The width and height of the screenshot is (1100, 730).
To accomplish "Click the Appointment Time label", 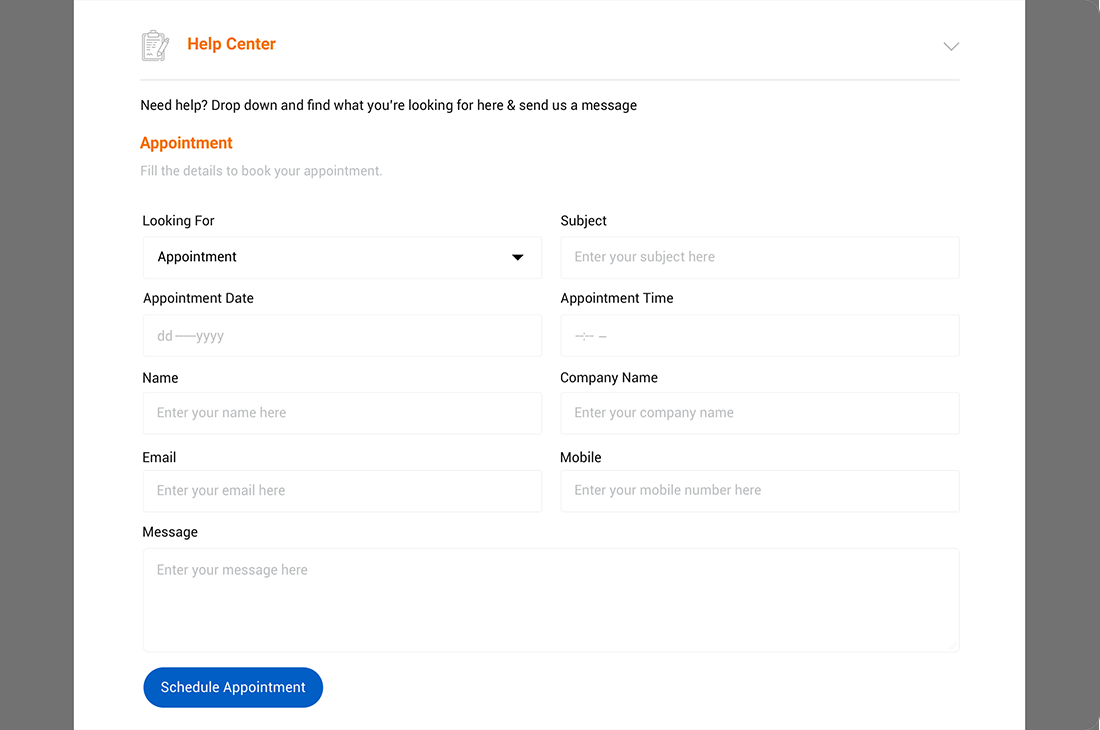I will (617, 298).
